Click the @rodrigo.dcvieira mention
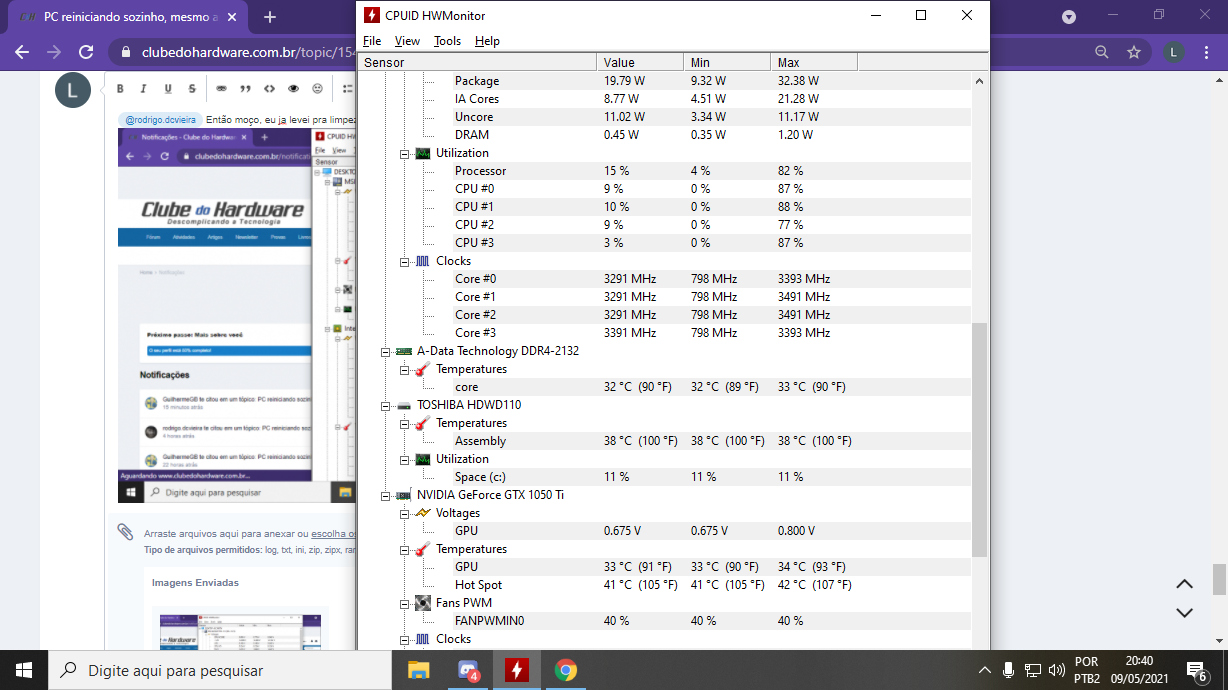Screen dimensions: 1228x690 [160, 120]
